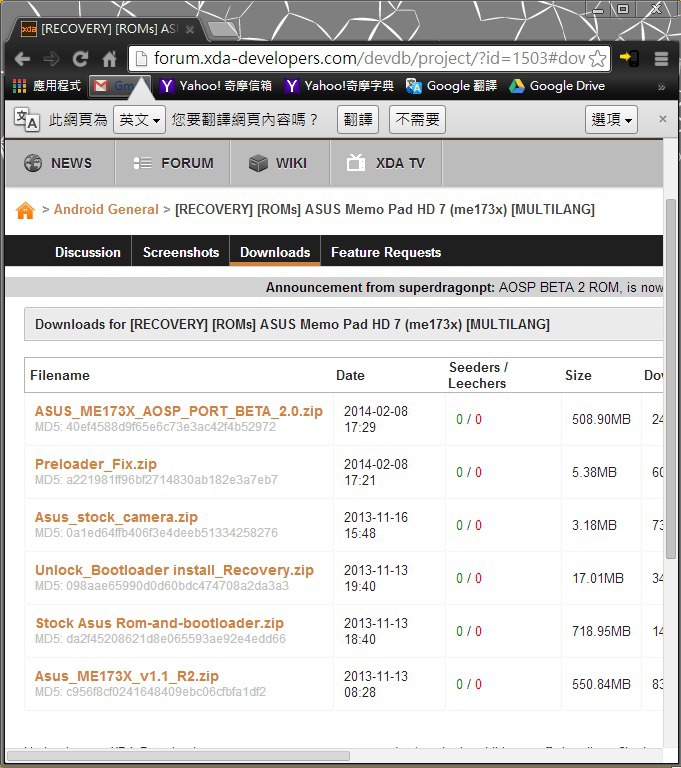Select the Downloads tab
This screenshot has width=681, height=768.
click(x=275, y=252)
